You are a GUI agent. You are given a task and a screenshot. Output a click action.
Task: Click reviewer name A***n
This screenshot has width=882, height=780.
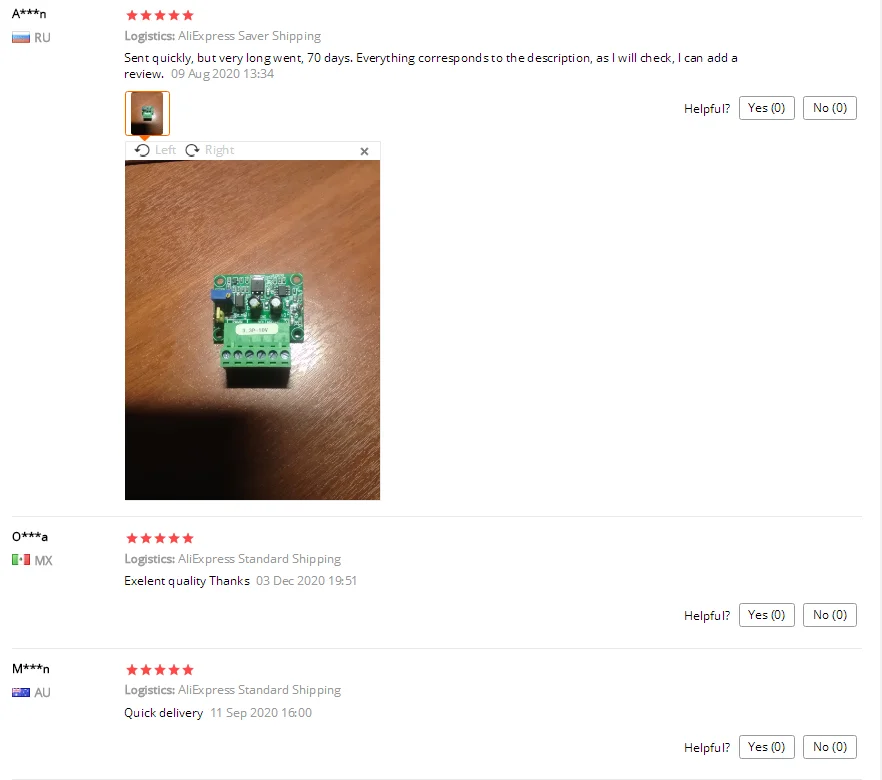(29, 13)
